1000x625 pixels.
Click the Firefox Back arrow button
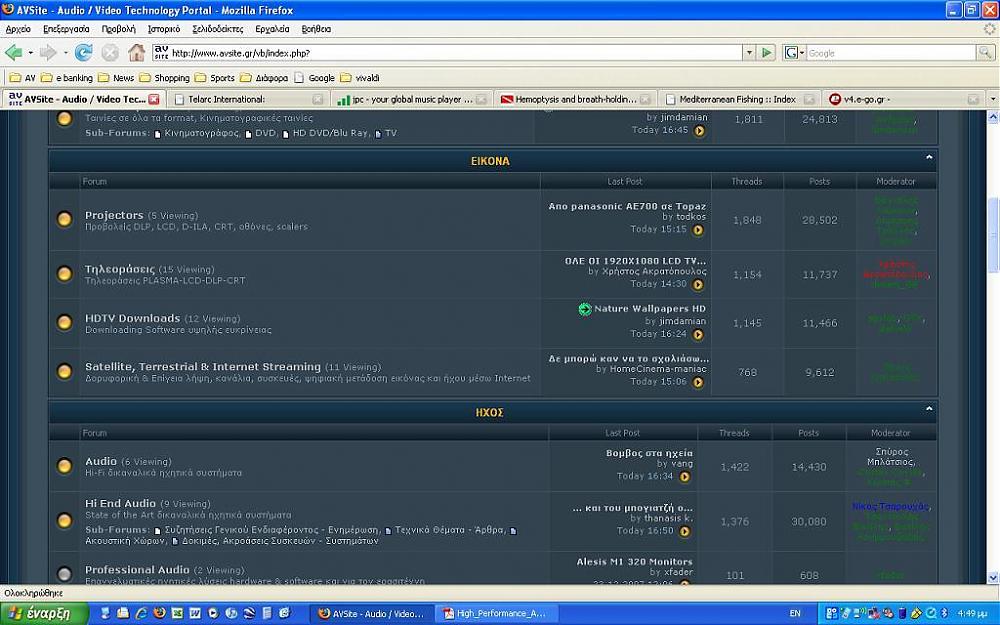click(14, 52)
